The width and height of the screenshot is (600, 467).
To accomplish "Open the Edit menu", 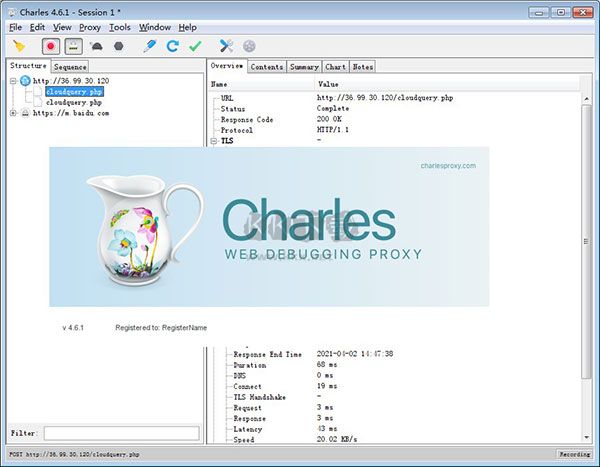I will 37,28.
